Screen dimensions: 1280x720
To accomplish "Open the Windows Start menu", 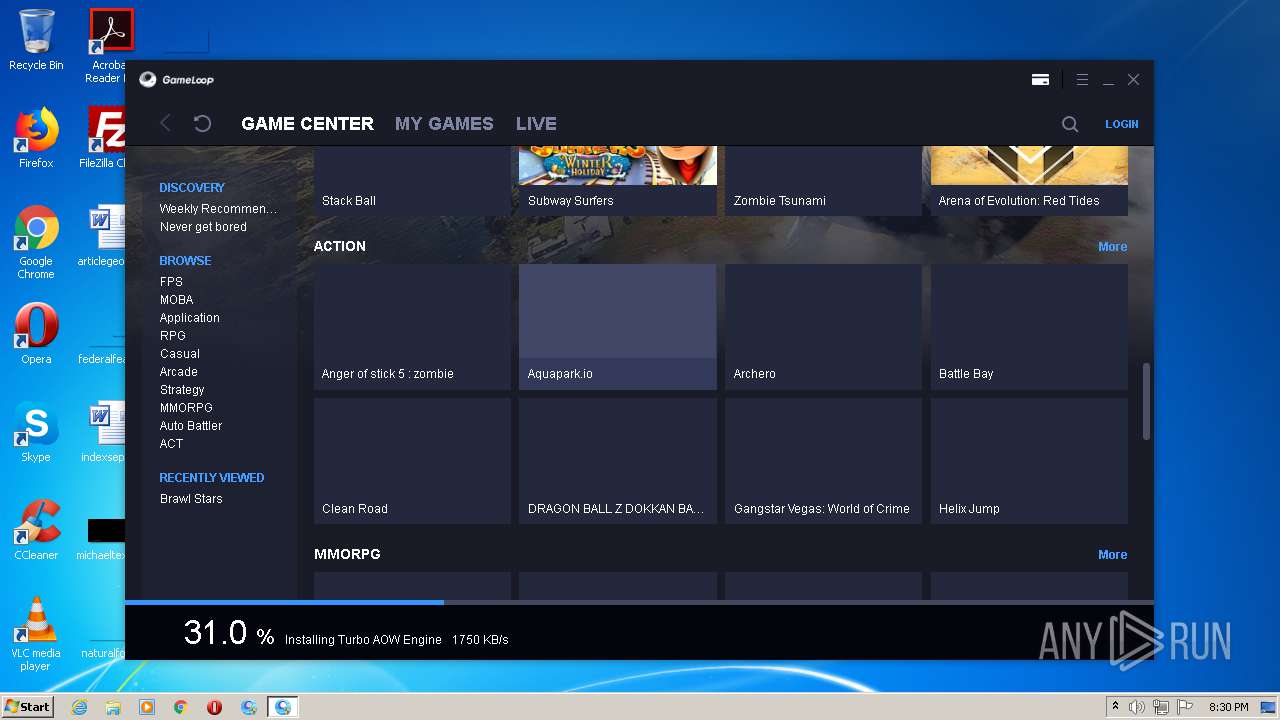I will coord(28,707).
